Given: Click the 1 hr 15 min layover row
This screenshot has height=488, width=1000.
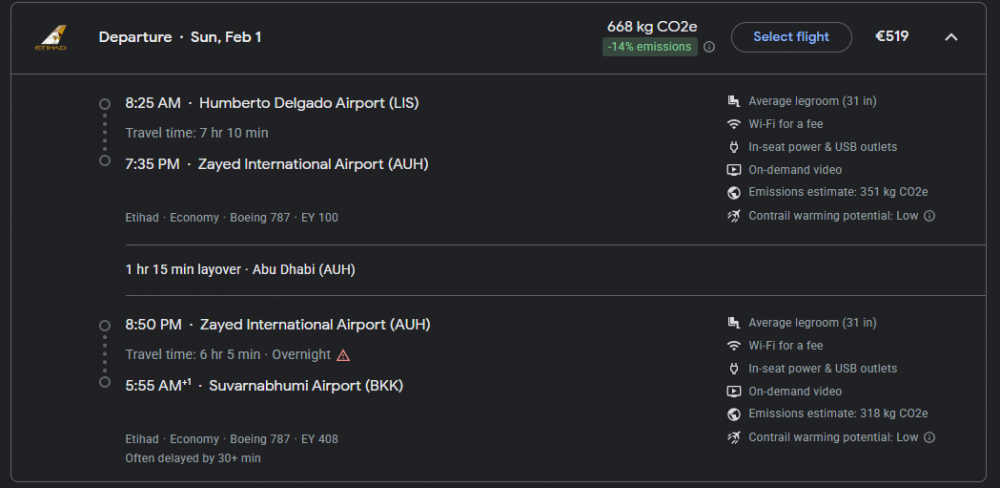Looking at the screenshot, I should click(x=240, y=270).
